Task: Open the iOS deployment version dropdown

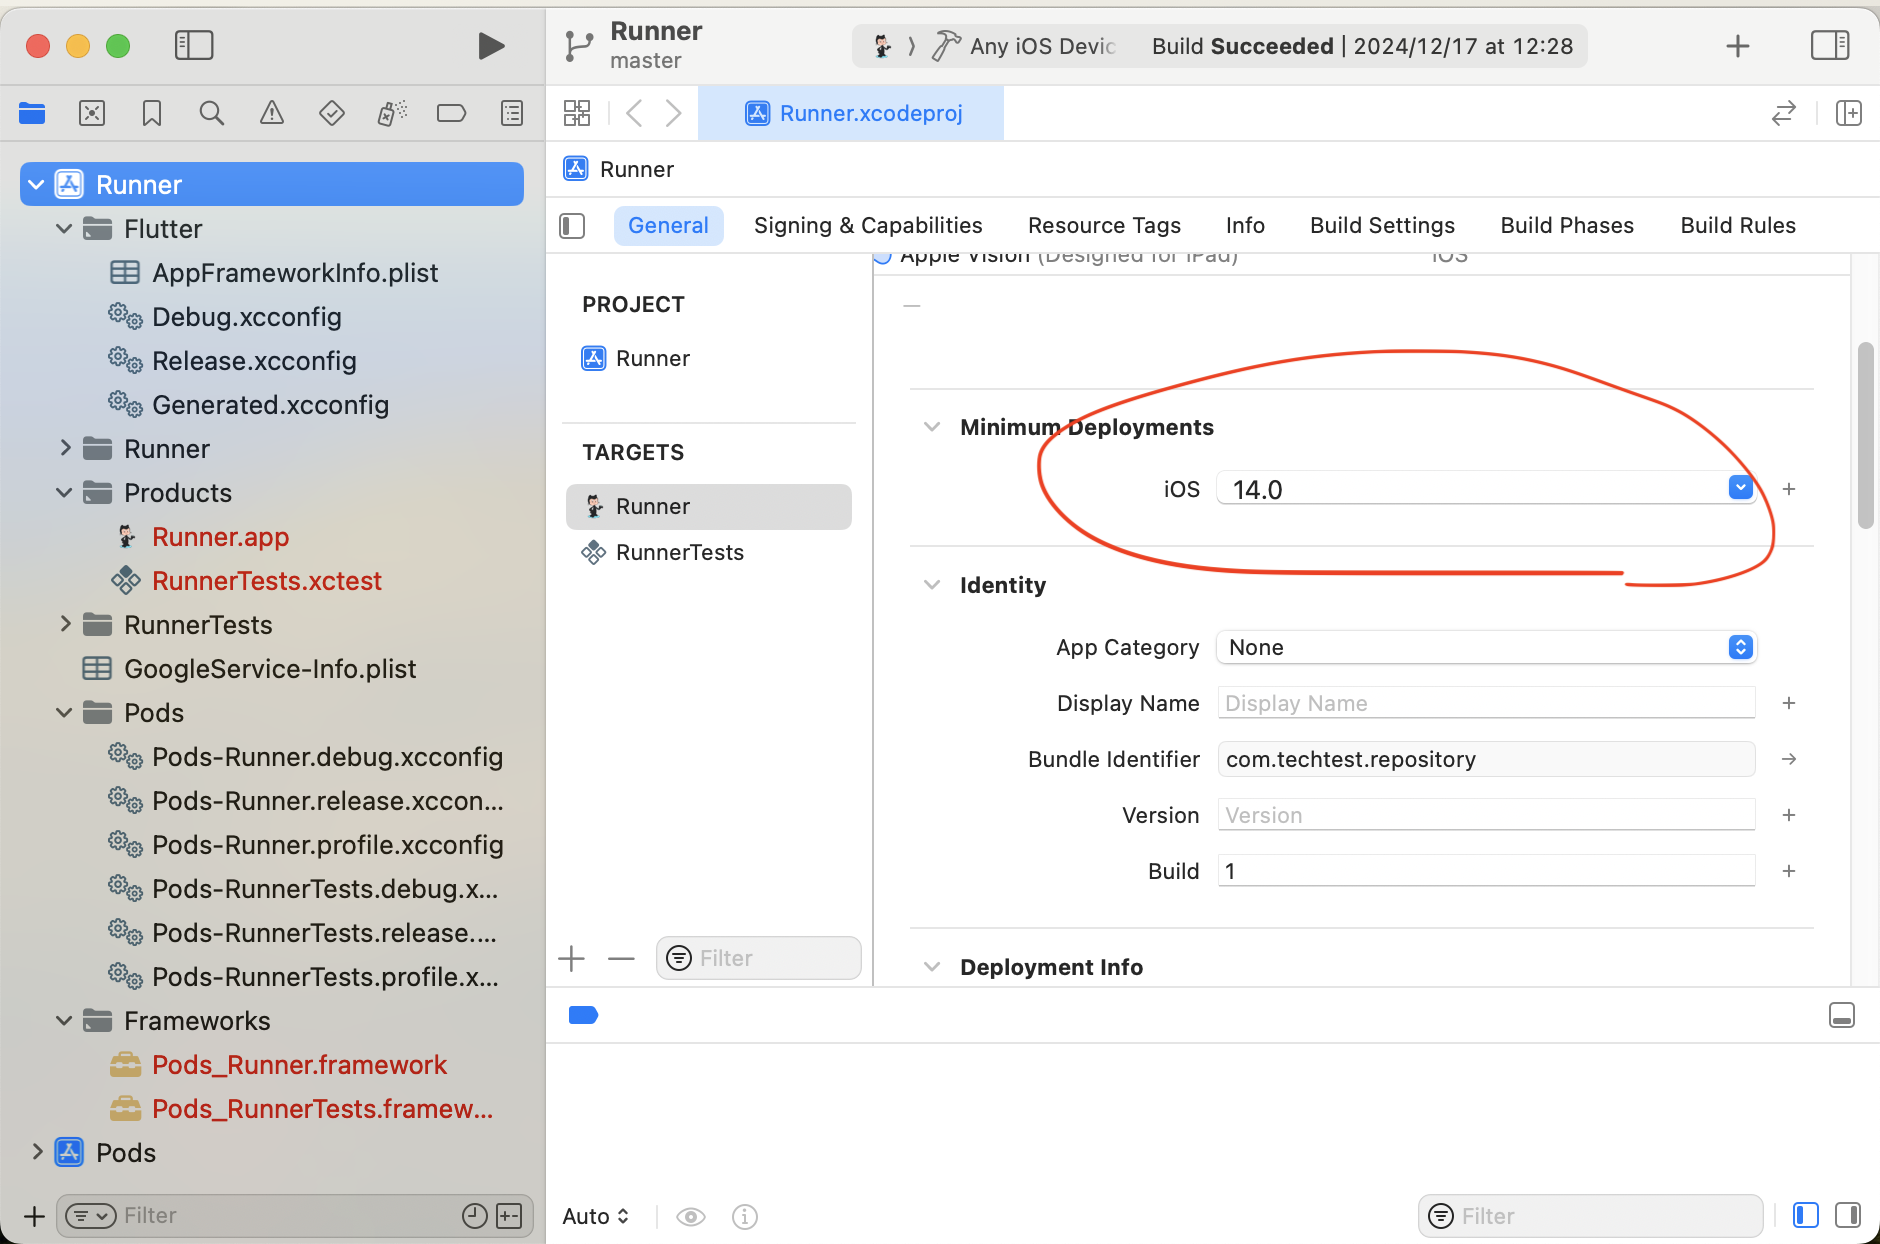Action: click(1740, 488)
